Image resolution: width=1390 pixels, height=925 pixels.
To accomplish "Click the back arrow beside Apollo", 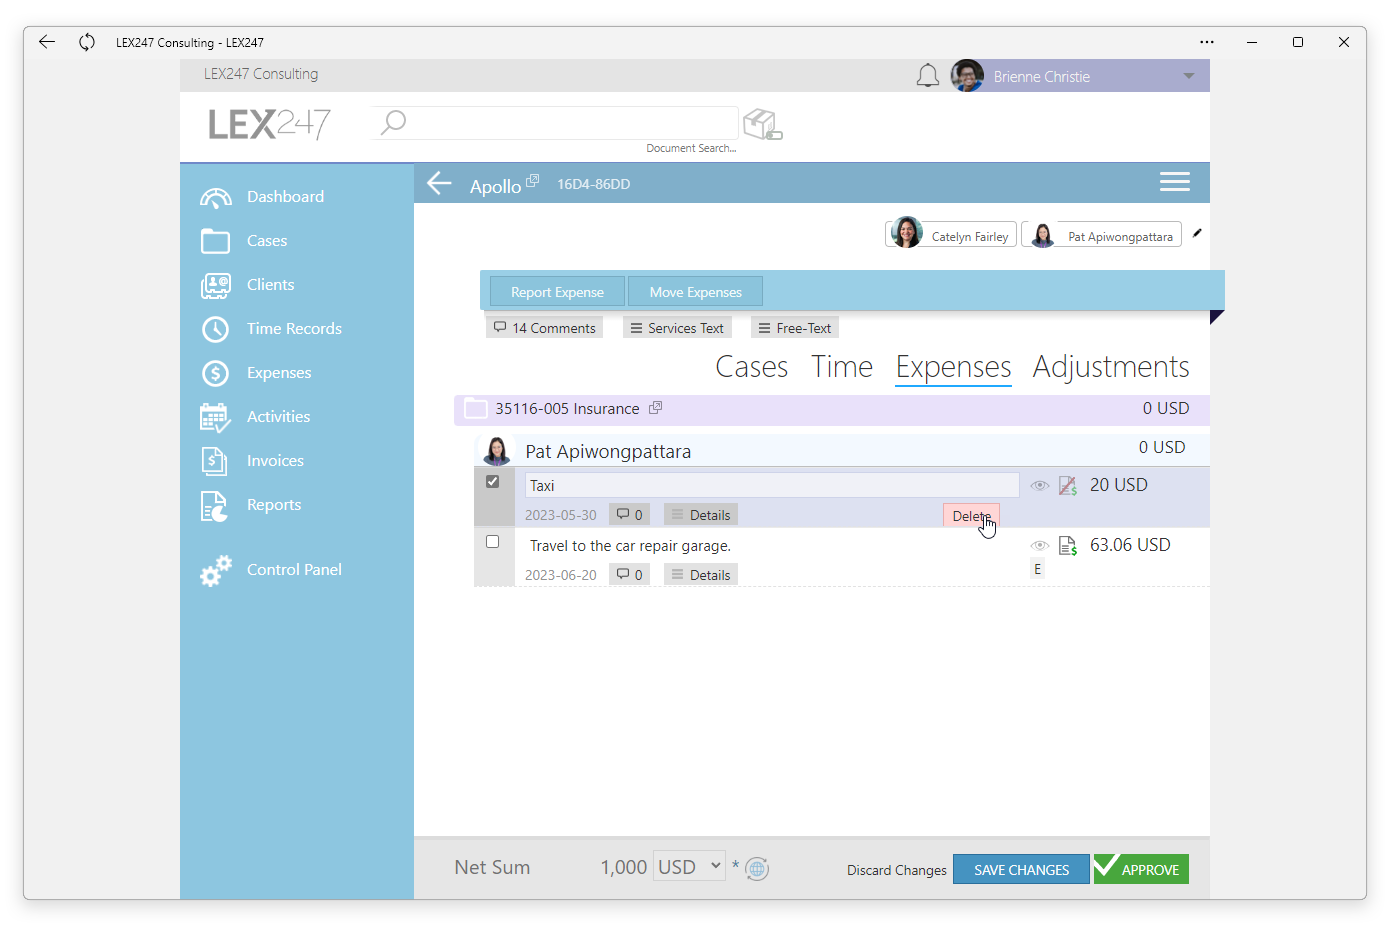I will pos(440,183).
